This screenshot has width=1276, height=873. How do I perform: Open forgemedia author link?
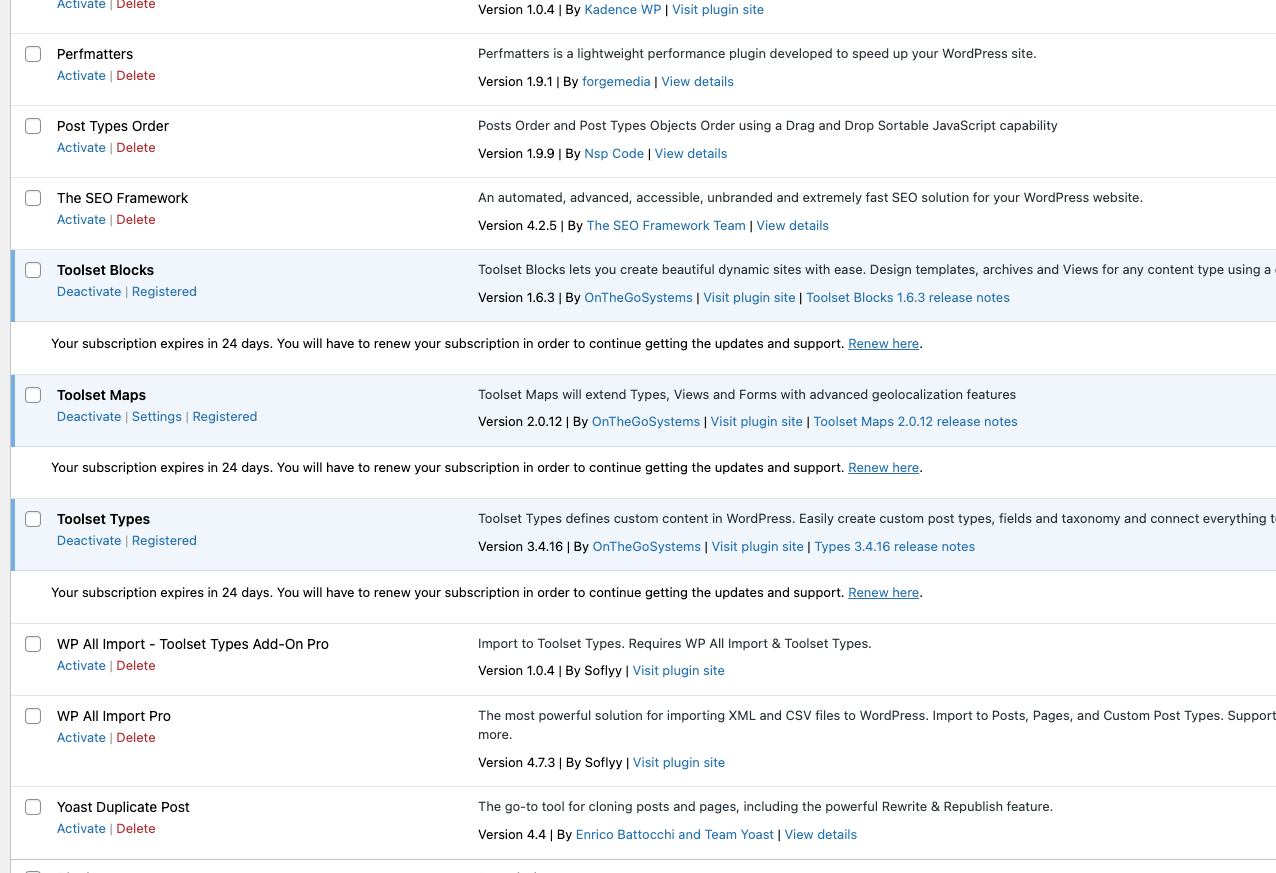tap(616, 82)
